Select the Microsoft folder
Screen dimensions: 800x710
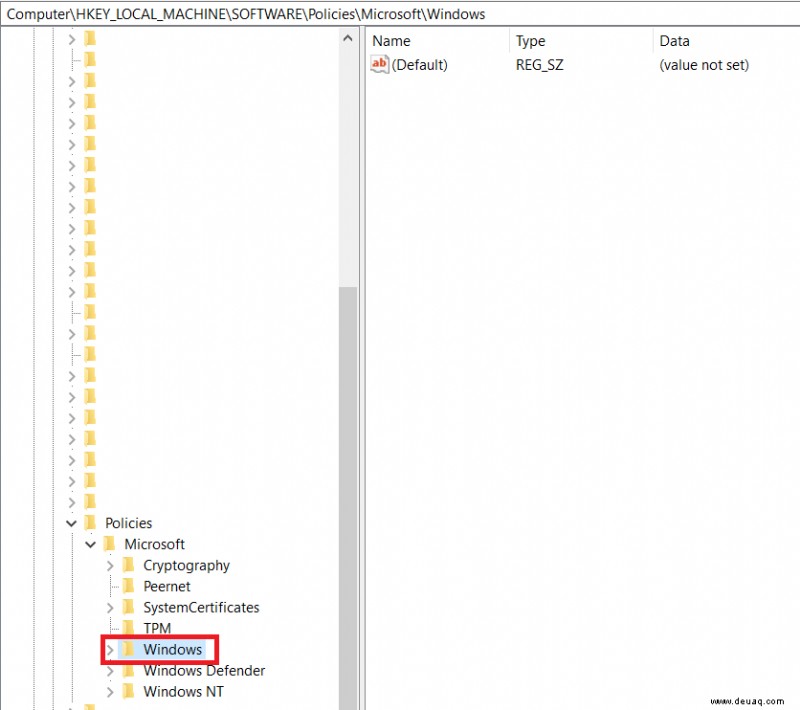pos(155,544)
